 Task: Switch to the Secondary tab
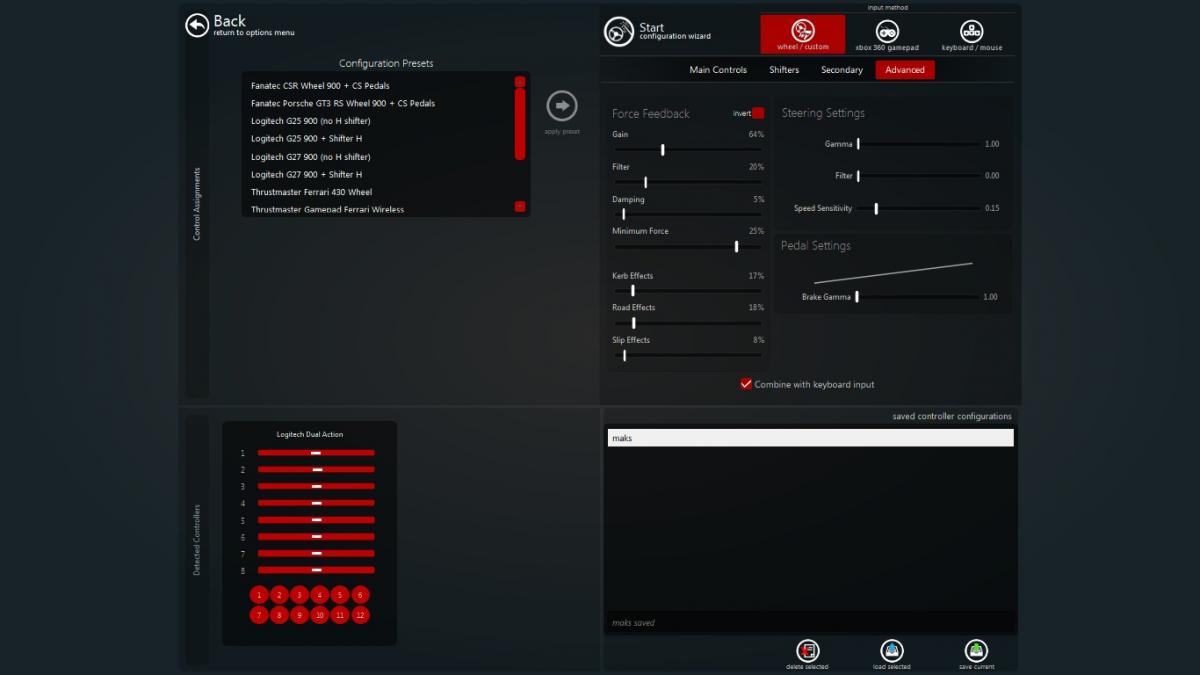point(842,70)
